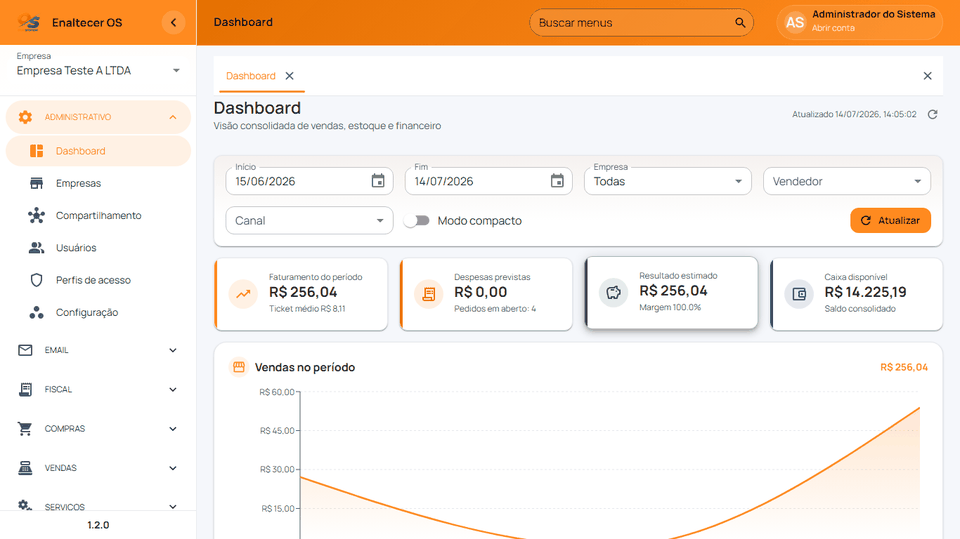Collapse the sidebar with the chevron button
Image resolution: width=960 pixels, height=539 pixels.
coord(173,23)
